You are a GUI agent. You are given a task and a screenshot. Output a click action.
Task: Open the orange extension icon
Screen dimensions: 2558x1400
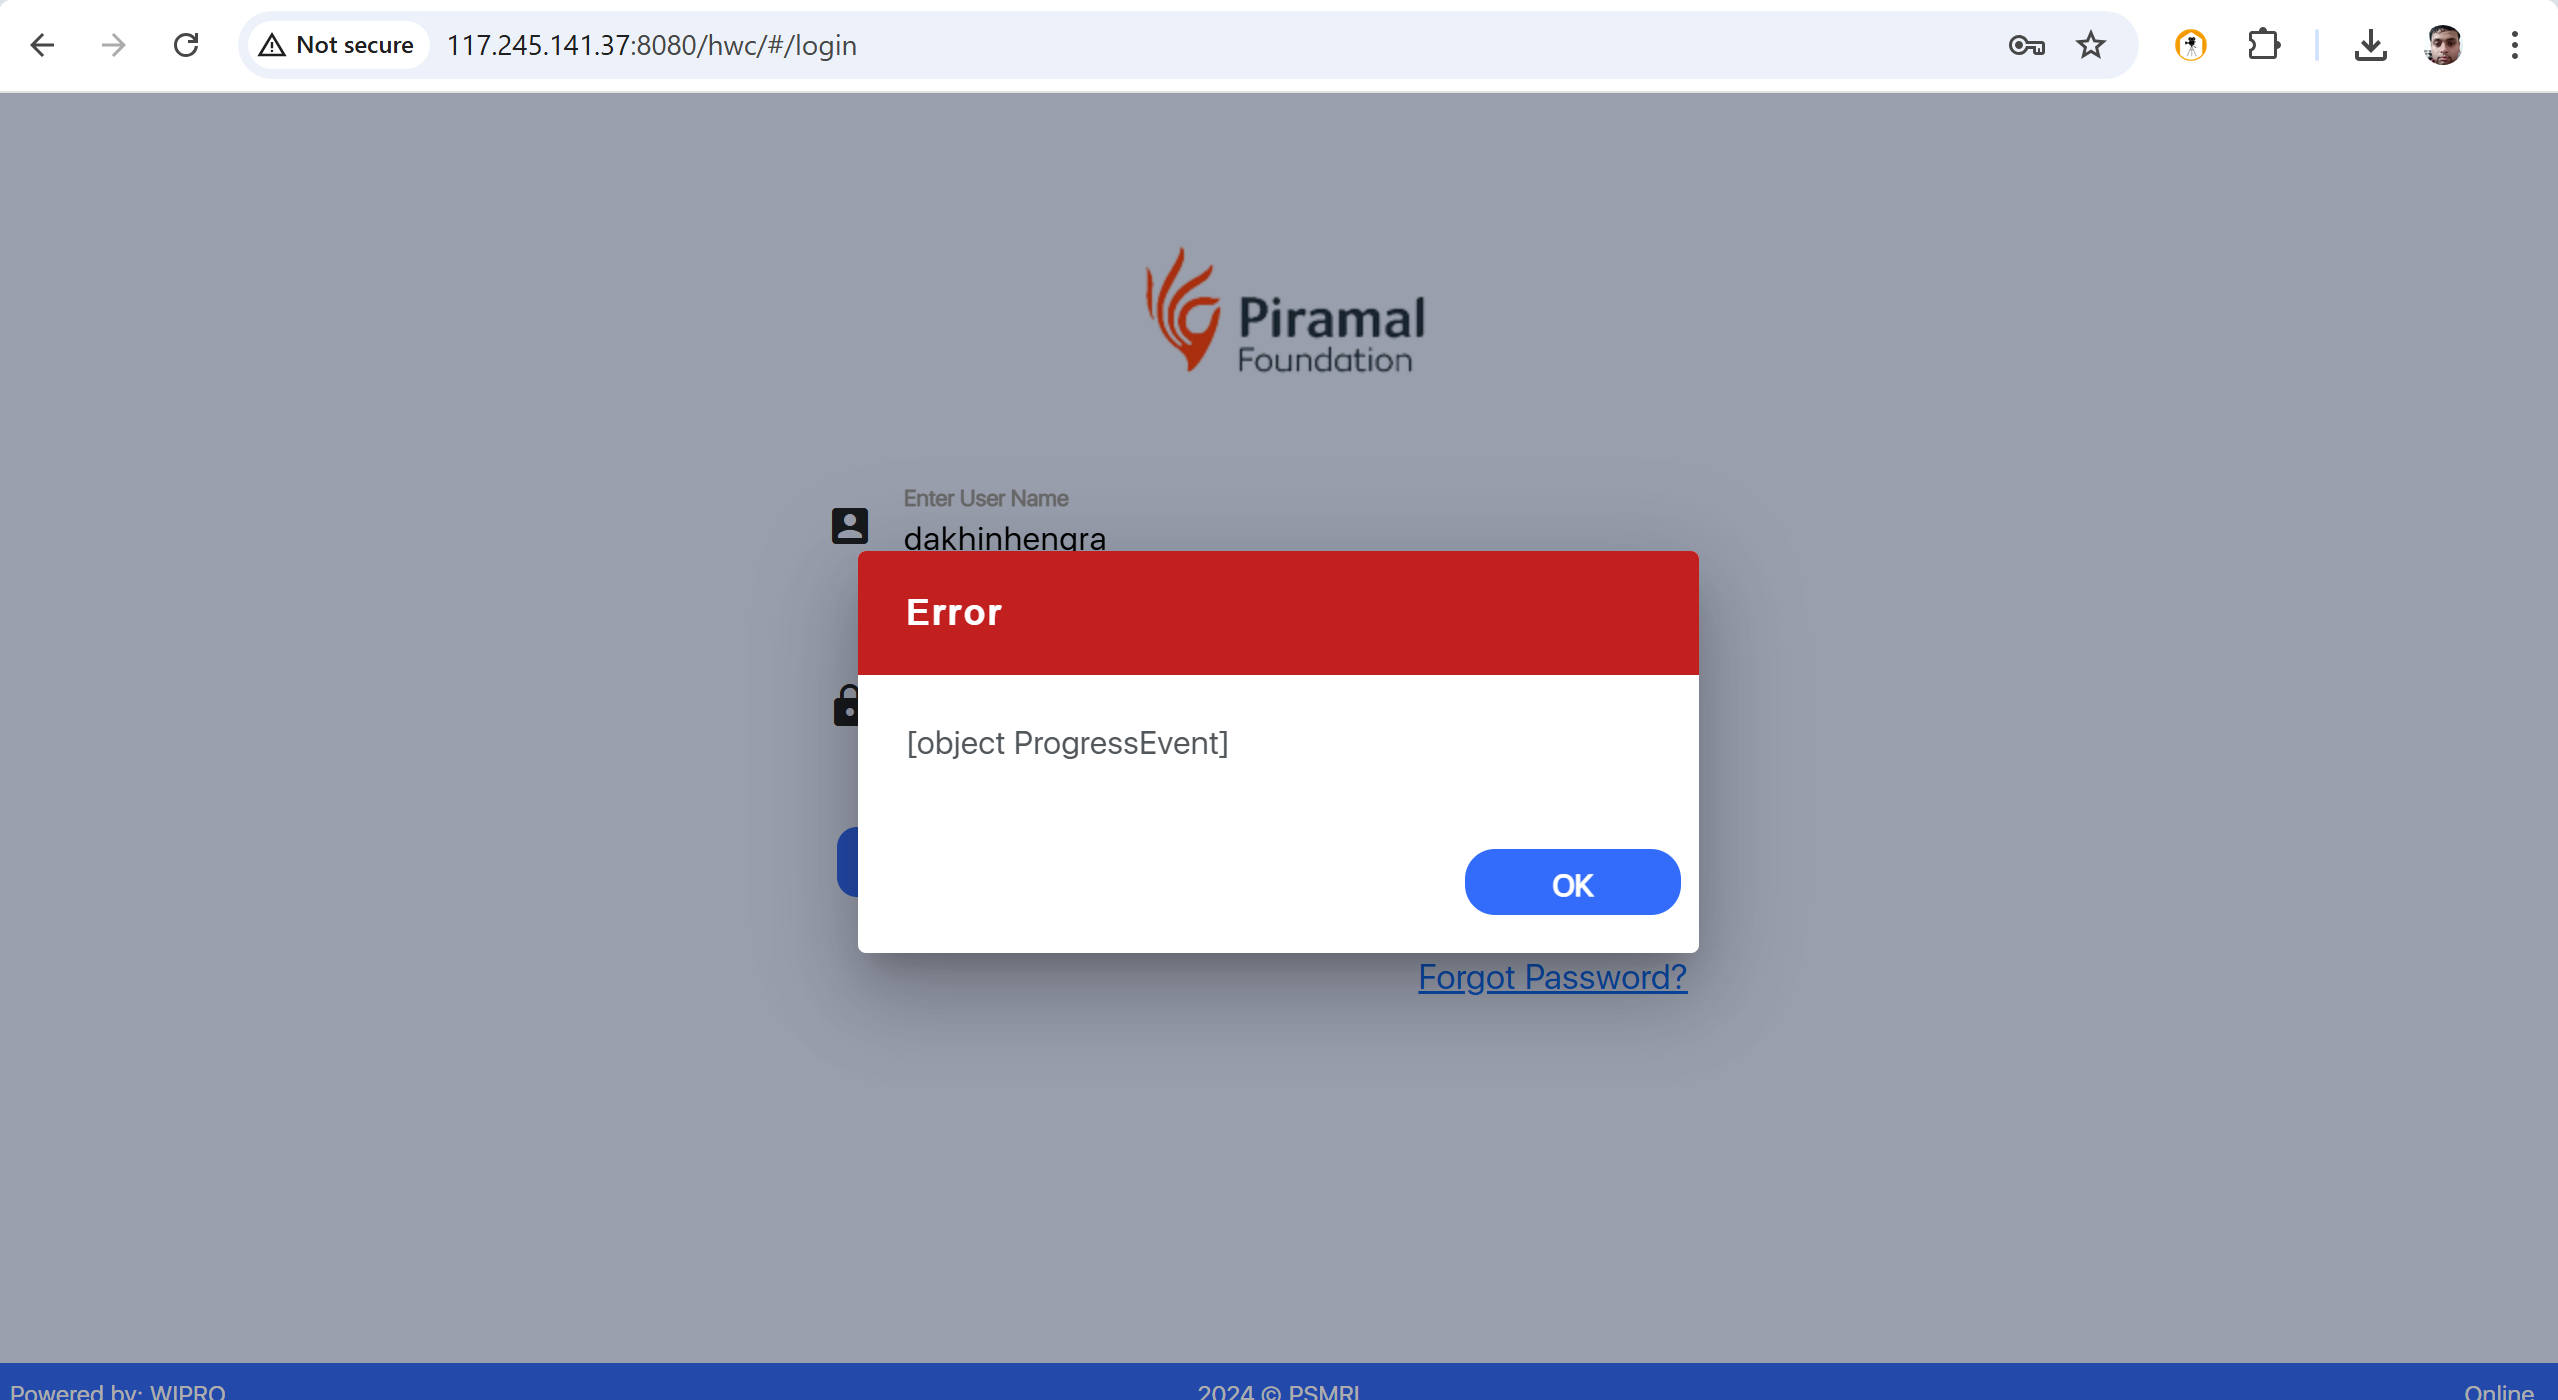pyautogui.click(x=2191, y=45)
